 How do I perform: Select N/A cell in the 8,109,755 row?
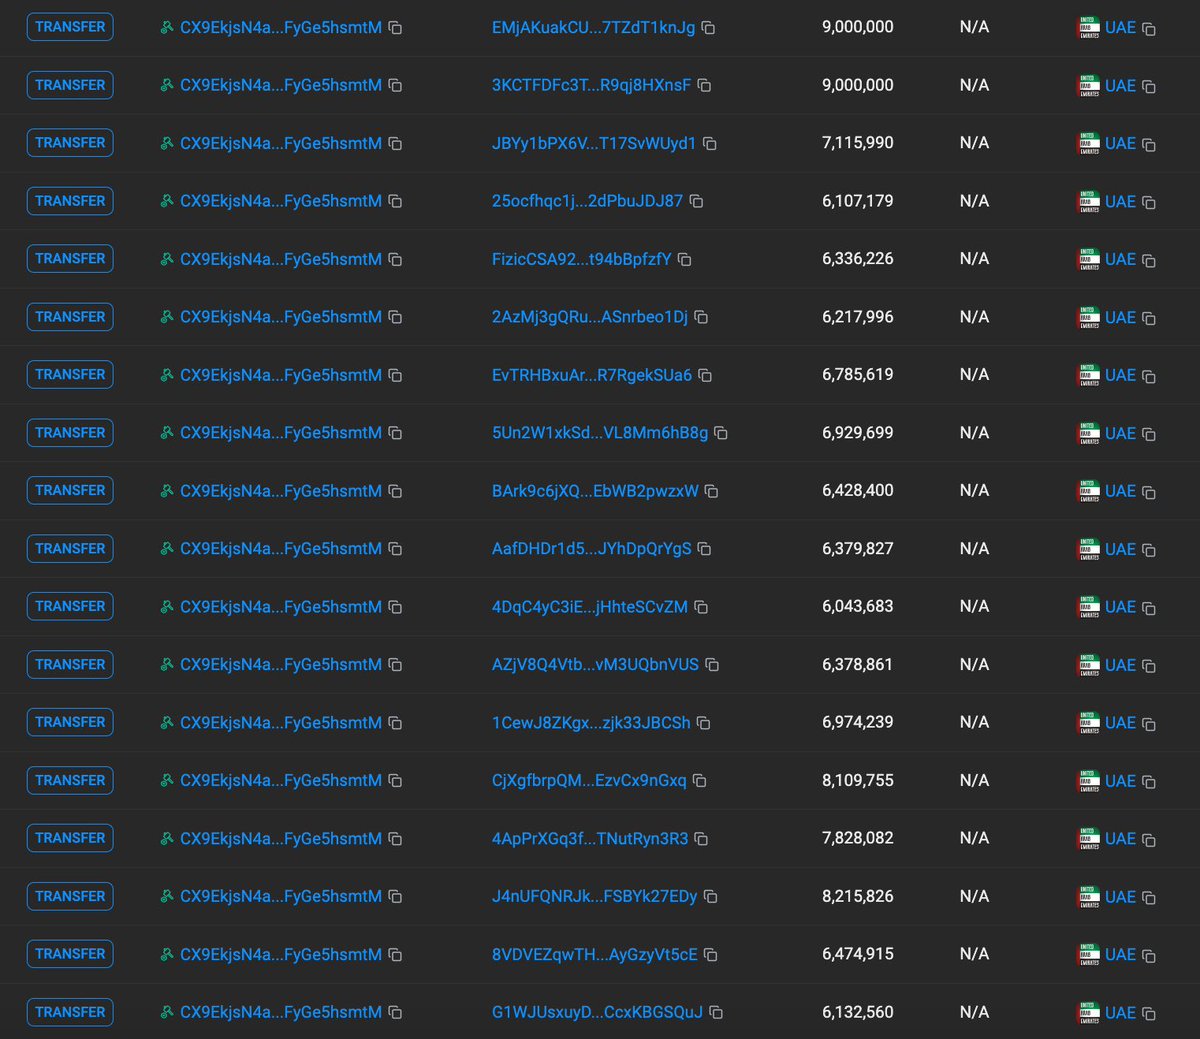click(x=974, y=780)
